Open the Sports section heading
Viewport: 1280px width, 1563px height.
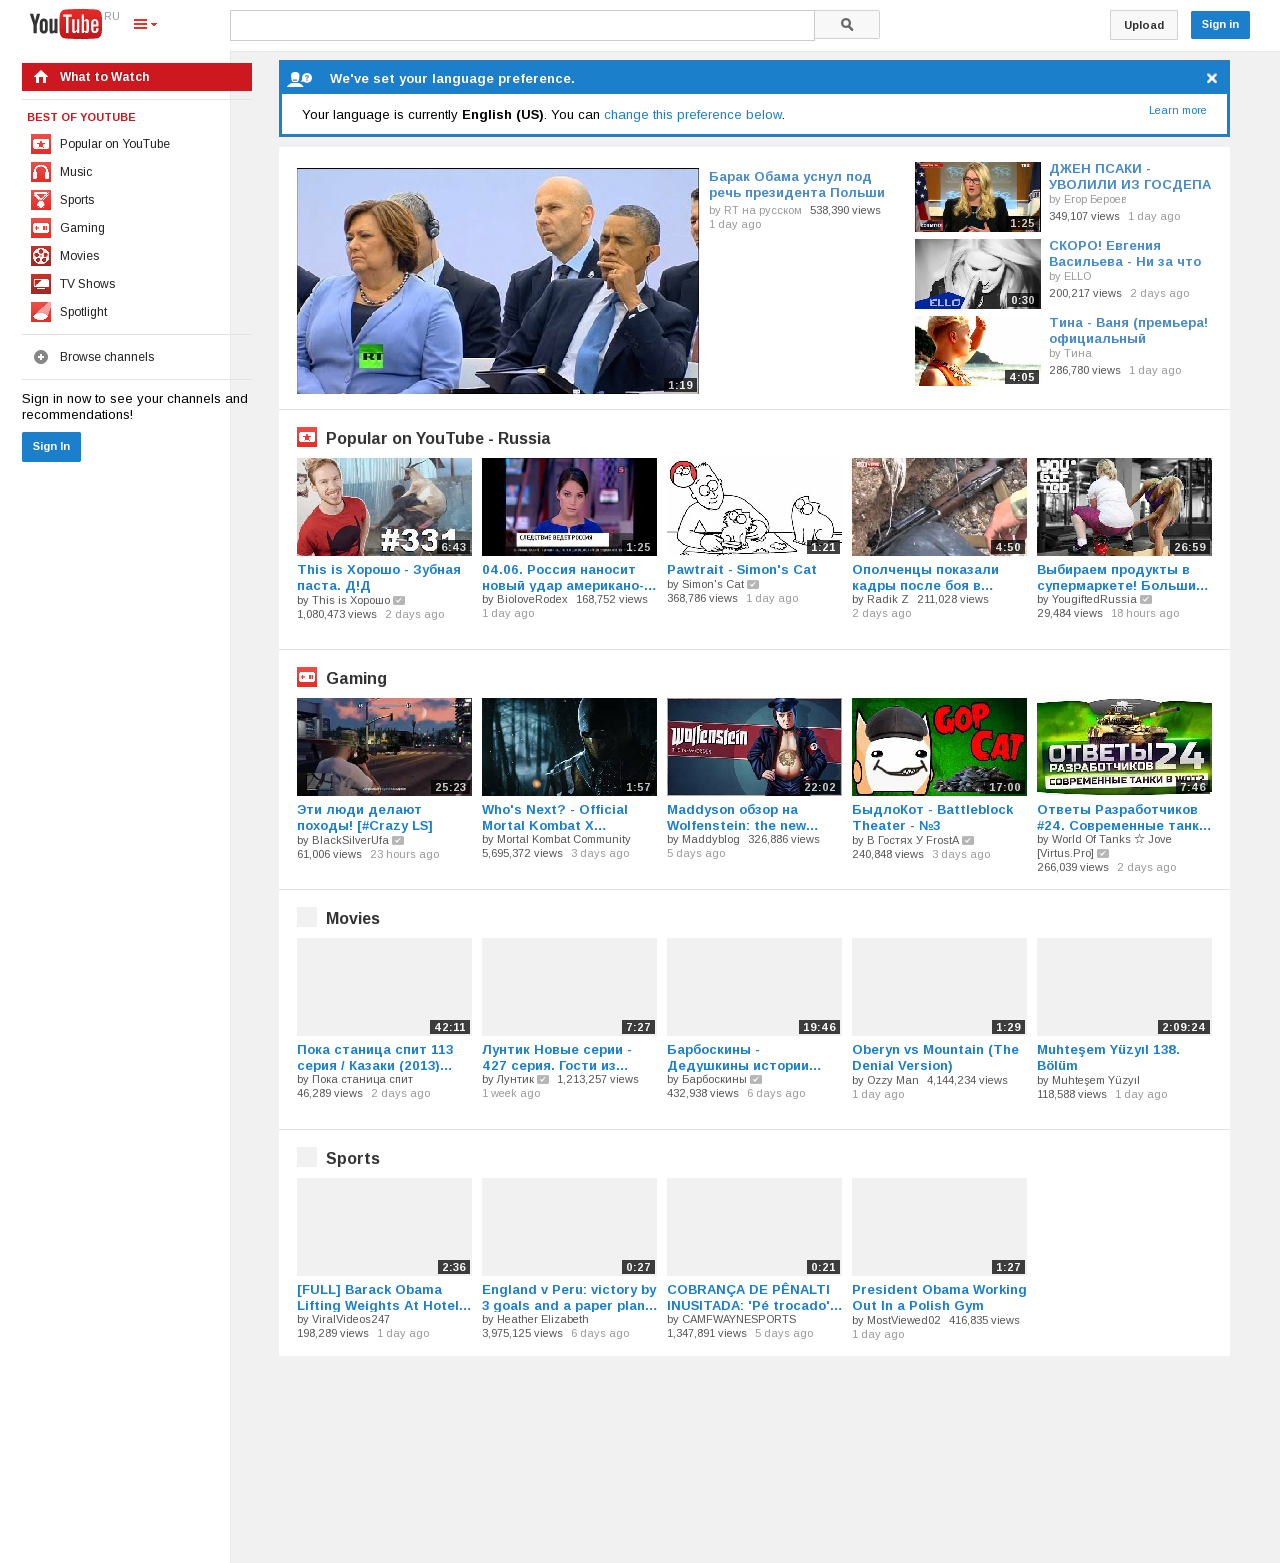coord(353,1159)
